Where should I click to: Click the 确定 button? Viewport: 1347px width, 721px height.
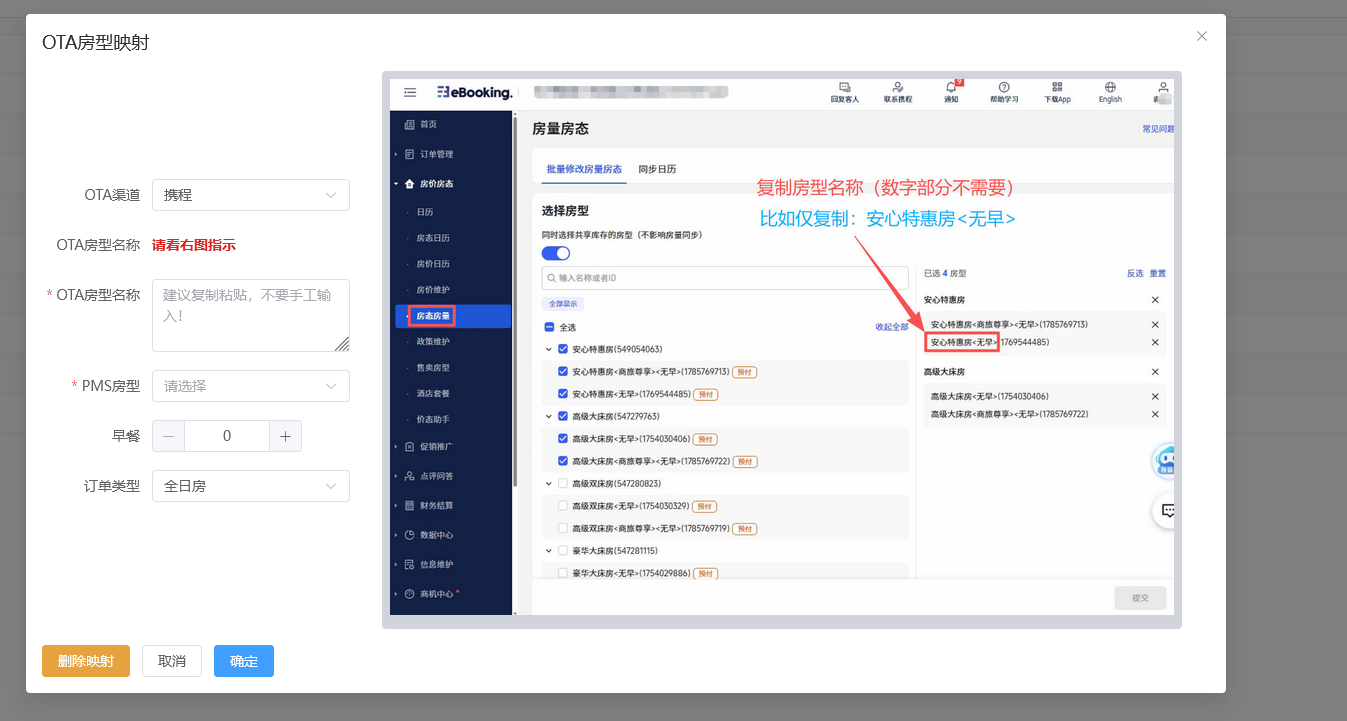(244, 661)
